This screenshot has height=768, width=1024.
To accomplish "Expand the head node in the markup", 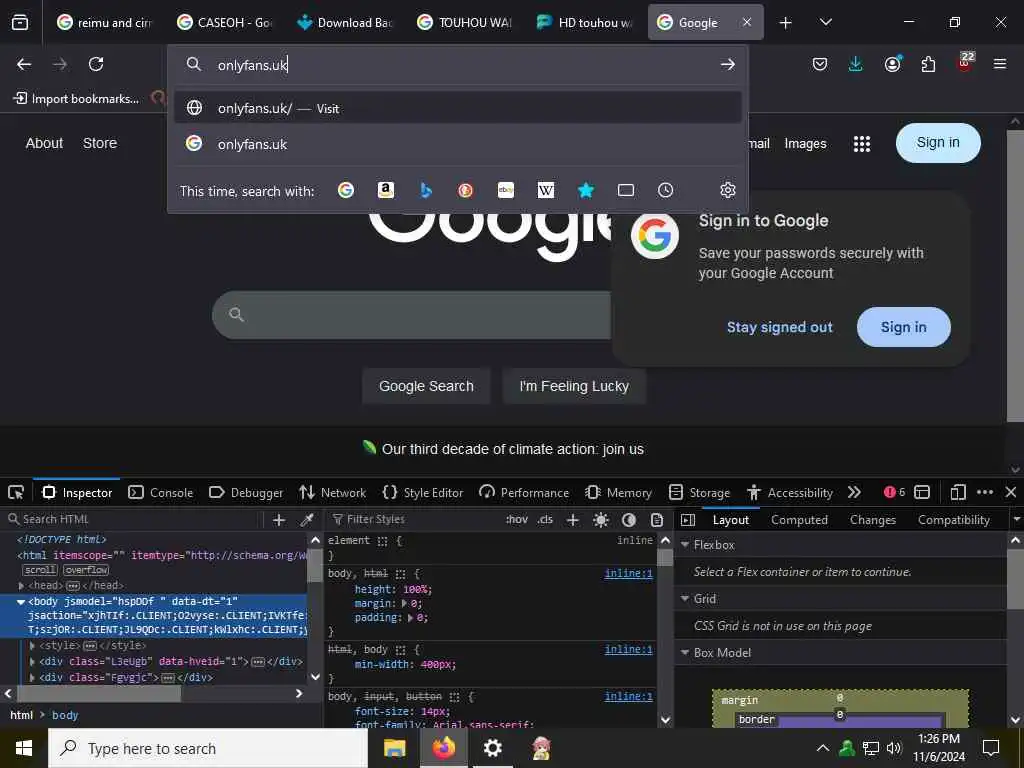I will coord(22,586).
